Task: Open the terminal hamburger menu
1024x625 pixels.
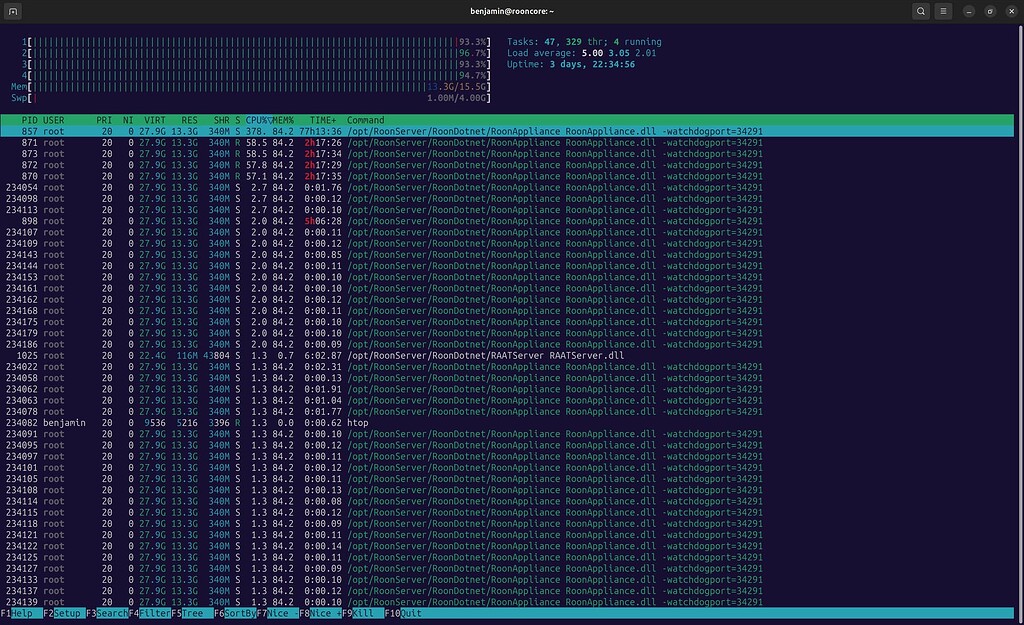Action: (x=944, y=11)
